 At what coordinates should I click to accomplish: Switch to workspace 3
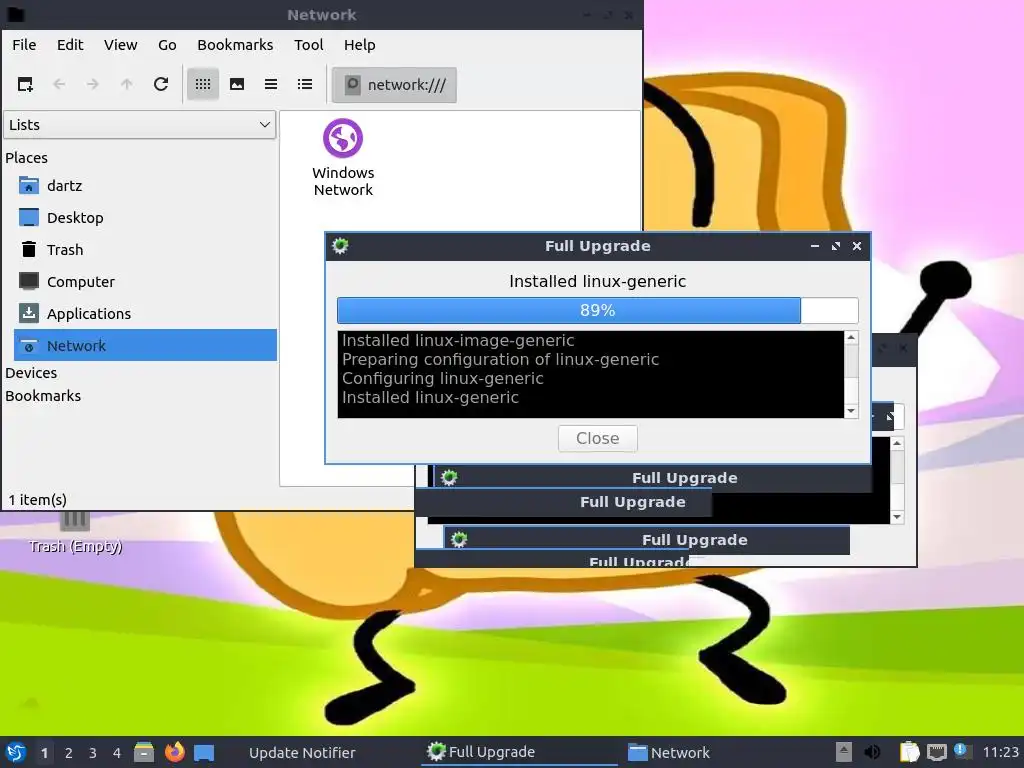(x=93, y=753)
